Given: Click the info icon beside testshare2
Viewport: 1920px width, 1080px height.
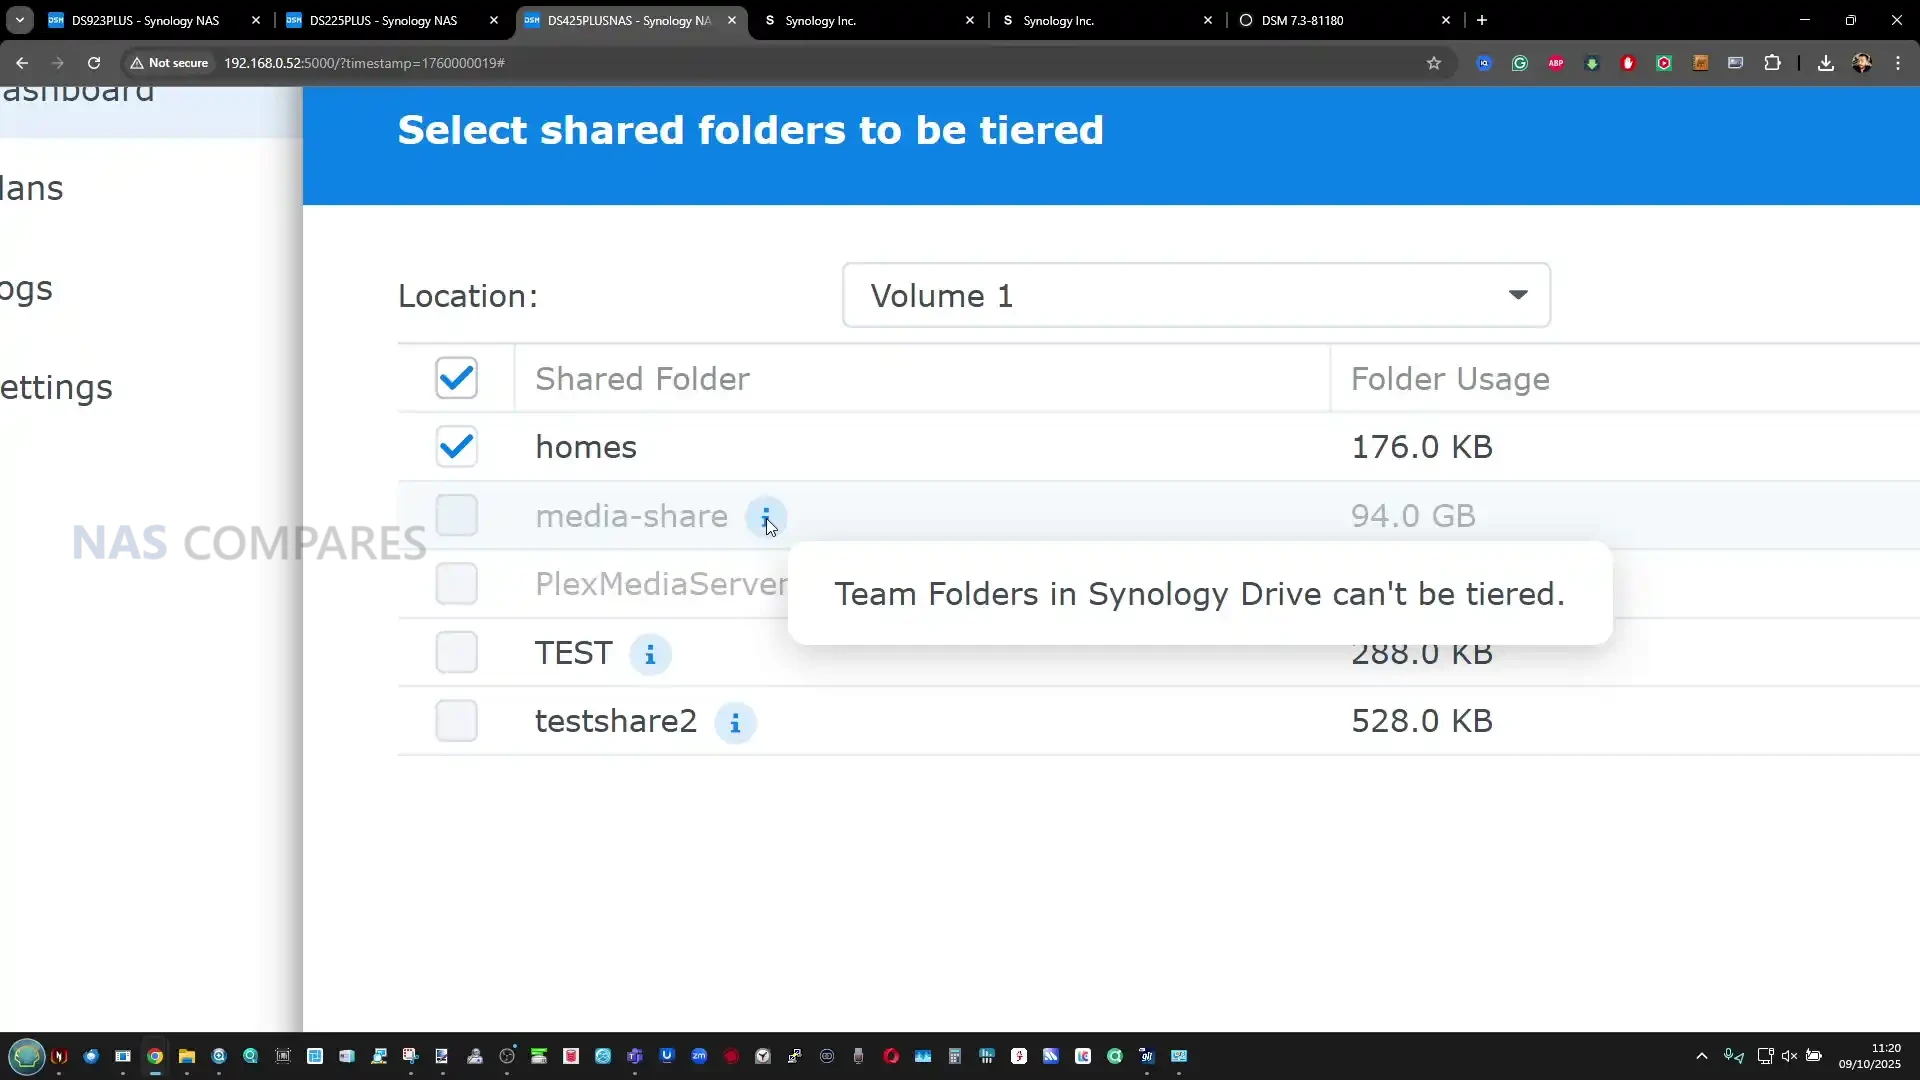Looking at the screenshot, I should coord(735,723).
